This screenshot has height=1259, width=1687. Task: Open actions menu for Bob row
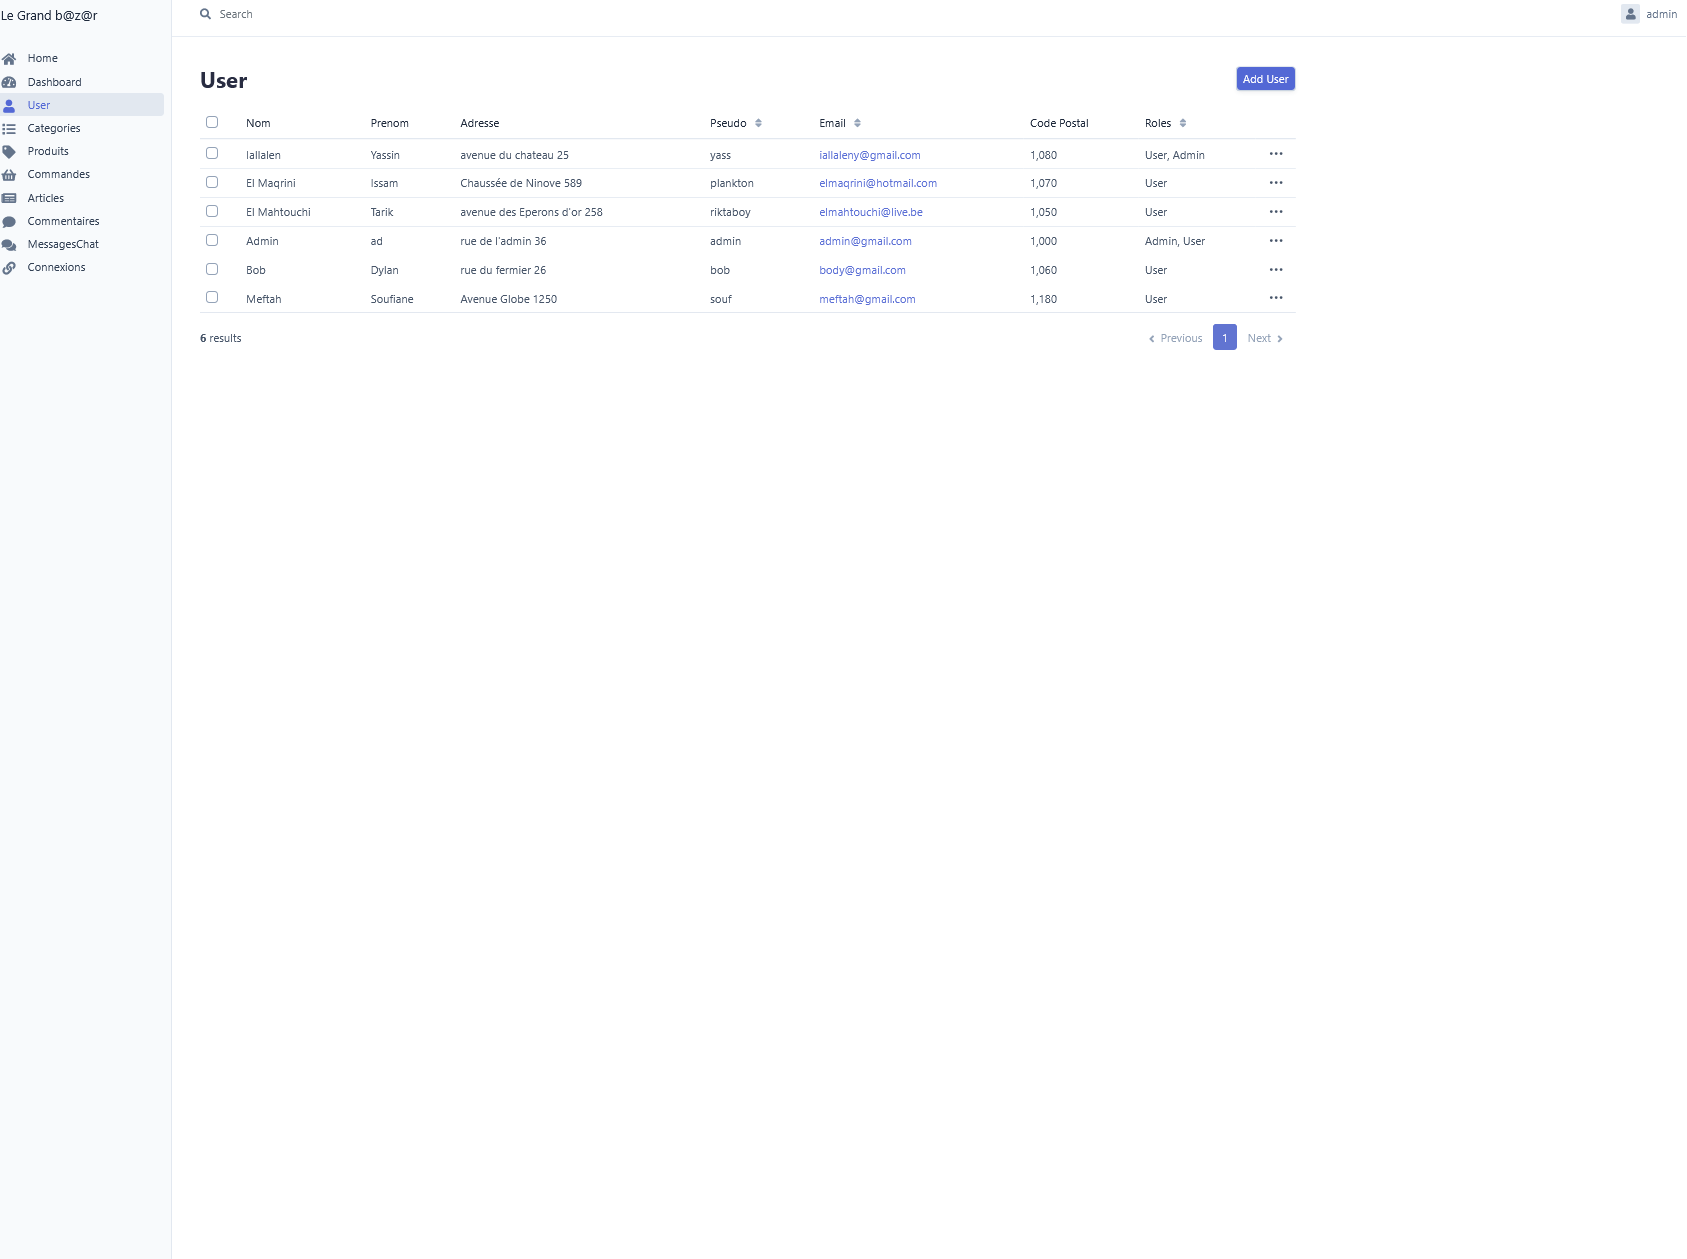click(1276, 270)
